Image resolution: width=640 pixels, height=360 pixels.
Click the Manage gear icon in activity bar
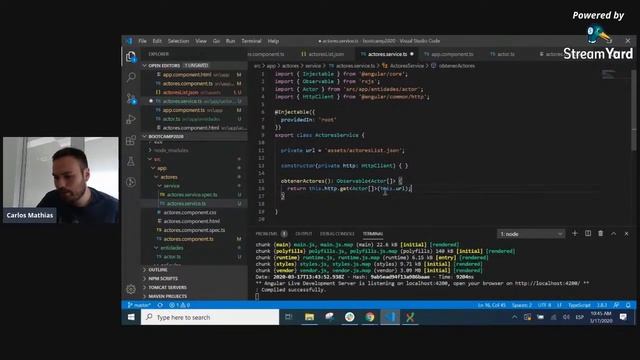[x=131, y=289]
